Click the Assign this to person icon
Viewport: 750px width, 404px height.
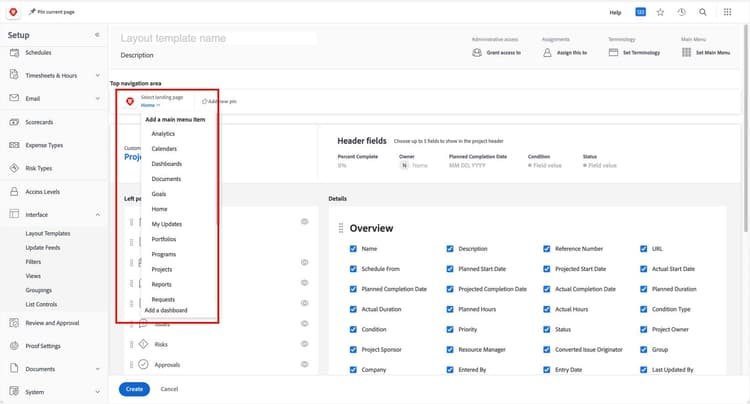(547, 53)
